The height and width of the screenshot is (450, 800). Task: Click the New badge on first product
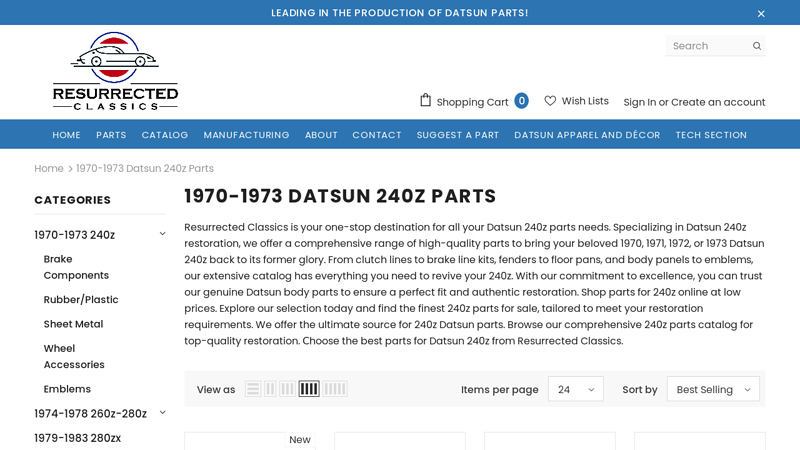[299, 439]
